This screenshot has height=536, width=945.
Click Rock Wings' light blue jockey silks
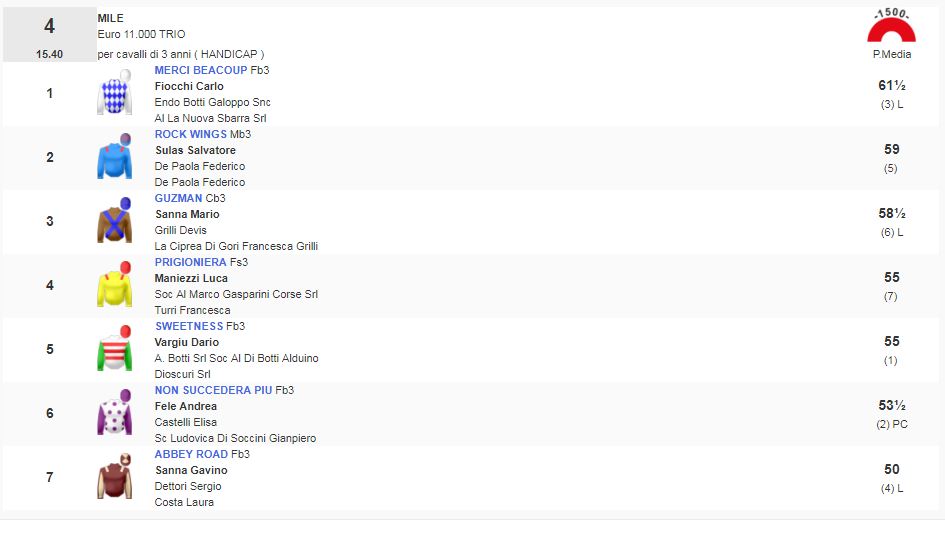114,157
